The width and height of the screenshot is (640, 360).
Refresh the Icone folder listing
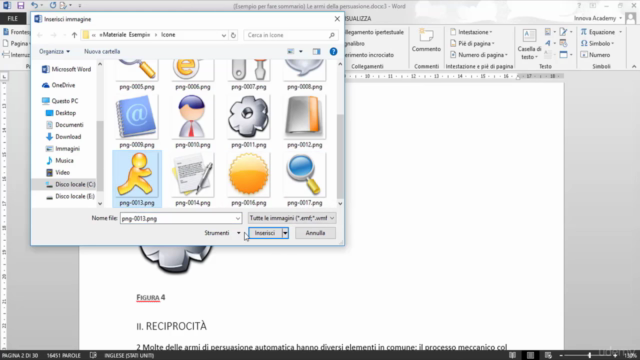tap(233, 35)
